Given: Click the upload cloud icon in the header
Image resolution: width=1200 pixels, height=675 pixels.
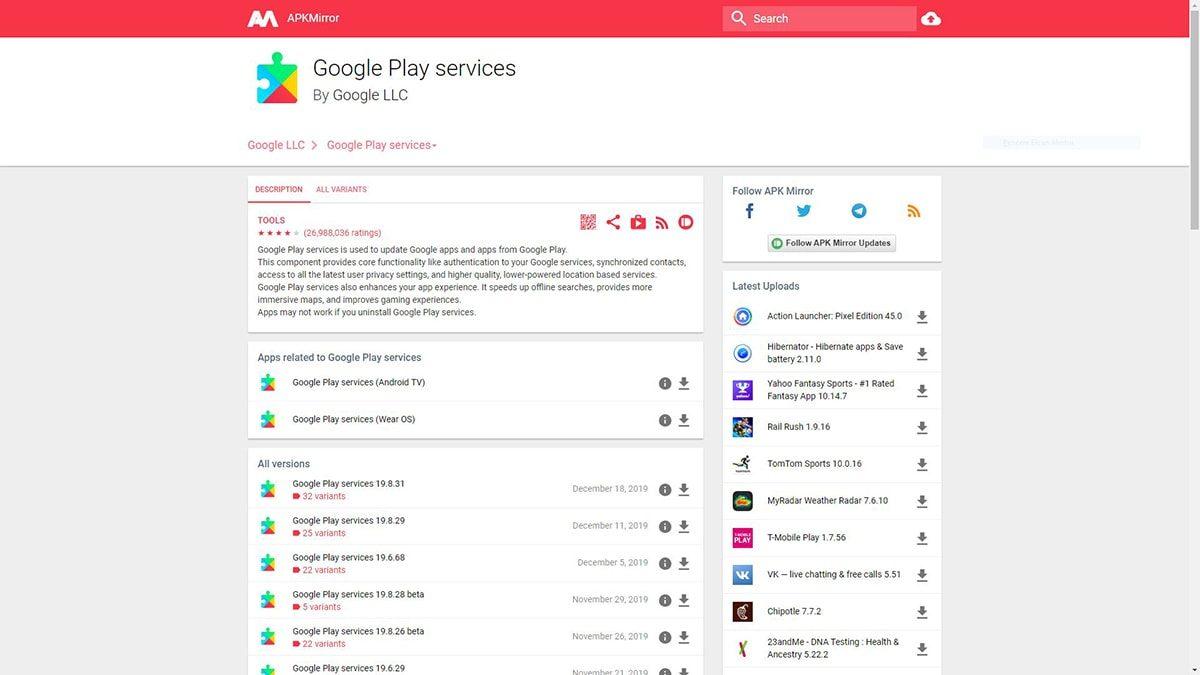Looking at the screenshot, I should [x=931, y=18].
